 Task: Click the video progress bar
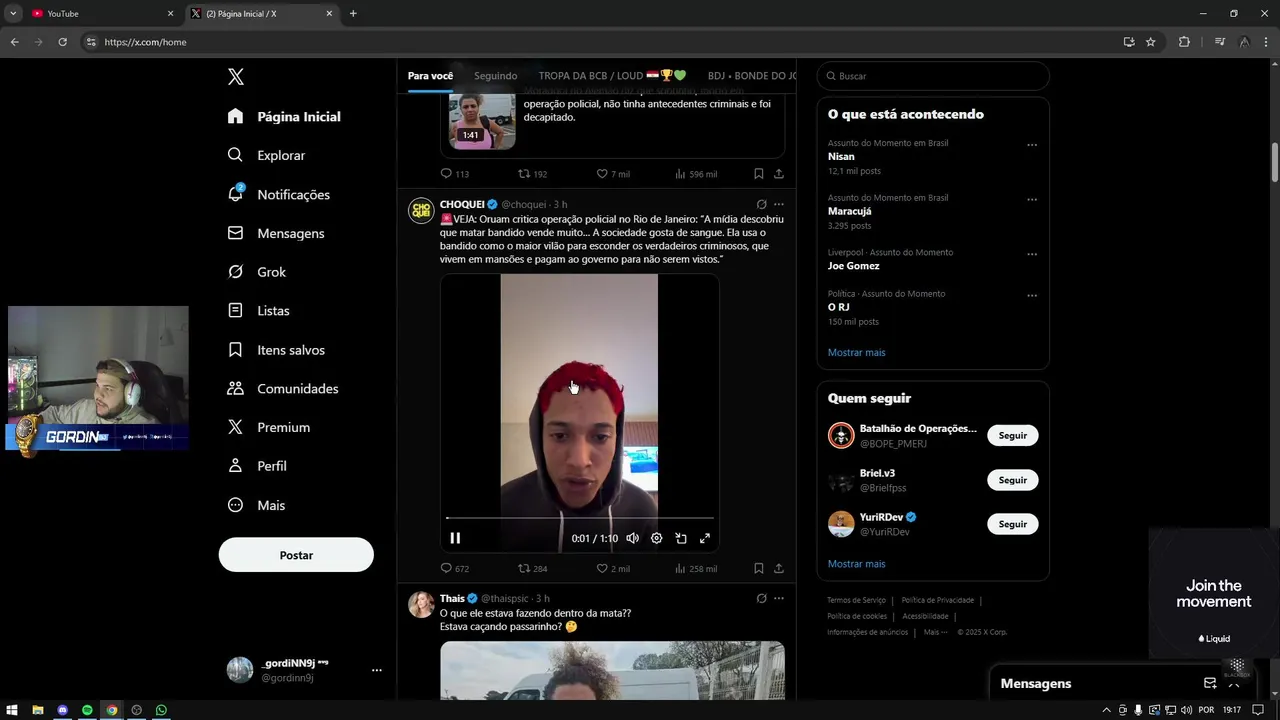pos(580,518)
